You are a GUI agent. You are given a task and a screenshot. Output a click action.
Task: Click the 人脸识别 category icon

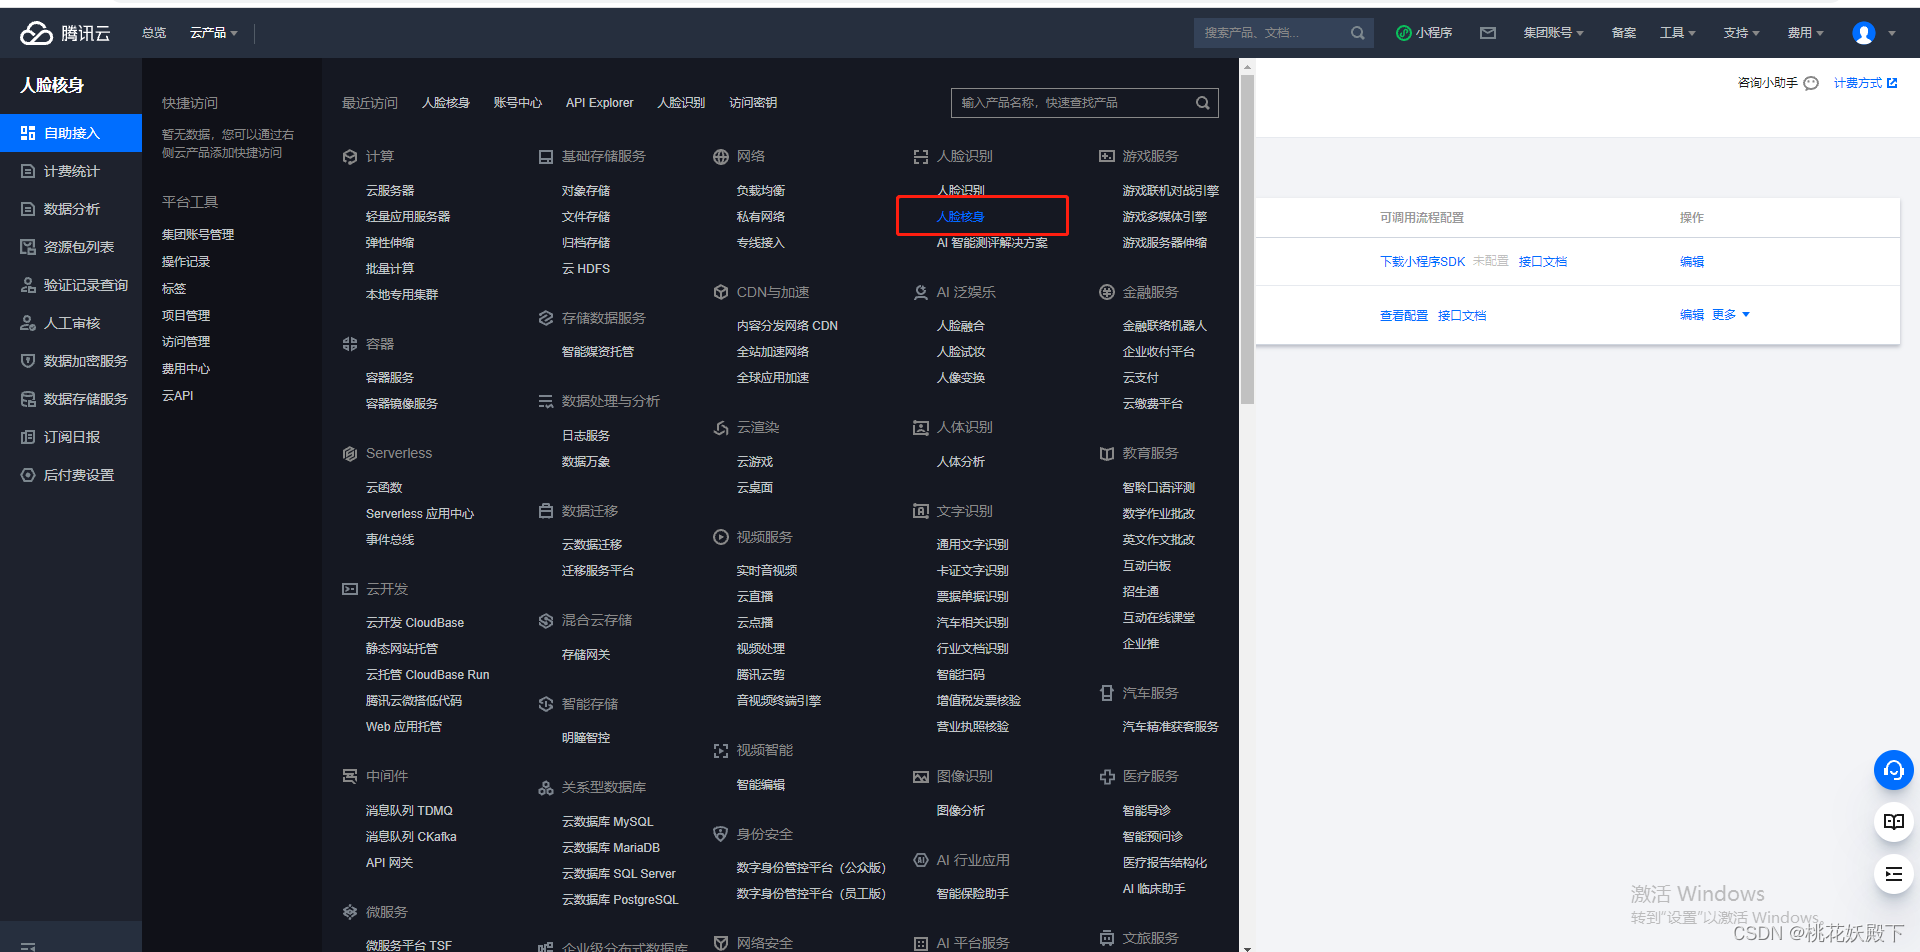click(921, 157)
